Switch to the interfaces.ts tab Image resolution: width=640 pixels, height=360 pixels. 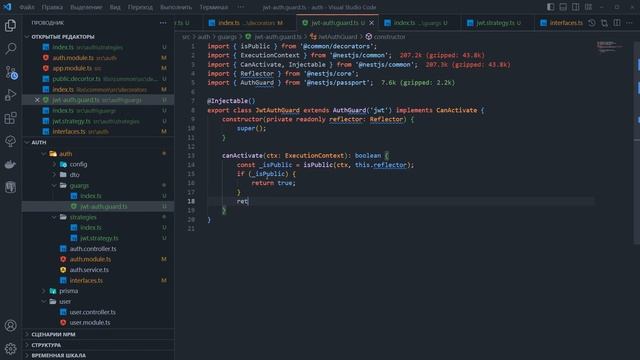coord(562,23)
